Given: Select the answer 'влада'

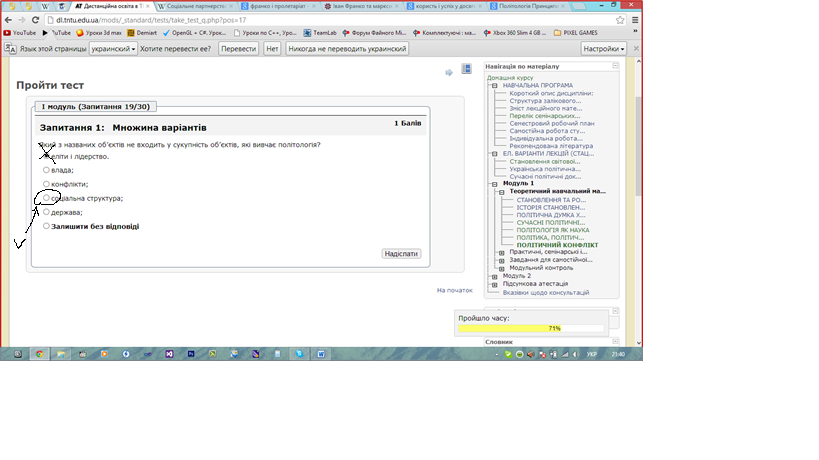Looking at the screenshot, I should (x=46, y=170).
